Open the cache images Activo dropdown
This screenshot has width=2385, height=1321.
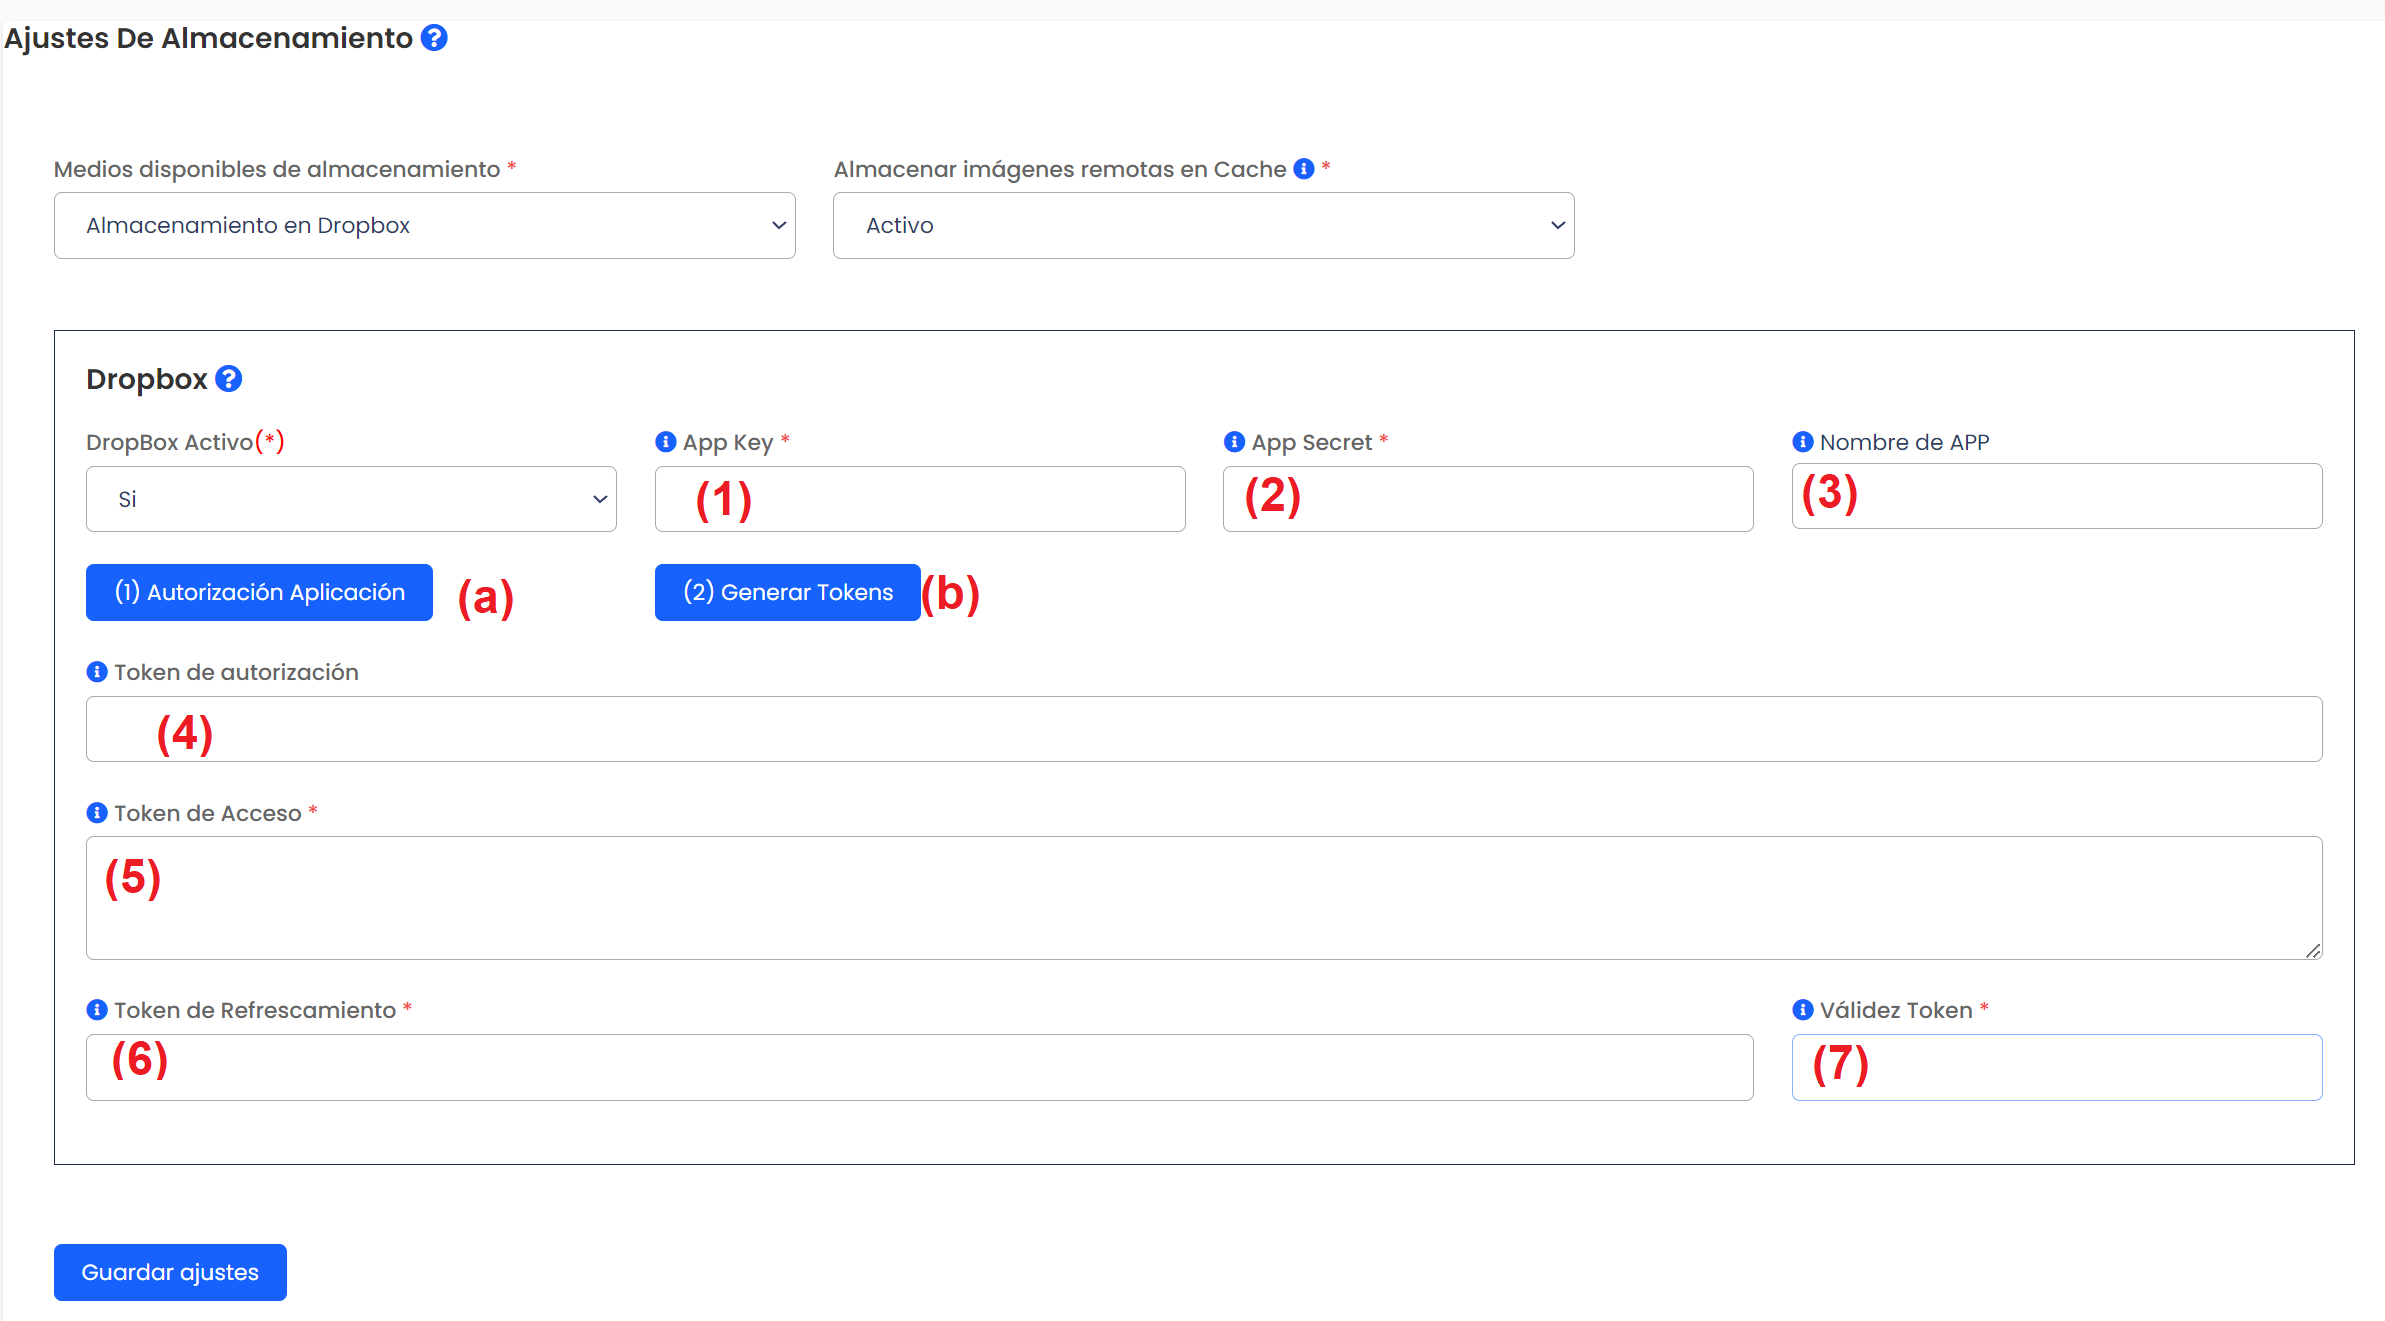coord(1203,226)
